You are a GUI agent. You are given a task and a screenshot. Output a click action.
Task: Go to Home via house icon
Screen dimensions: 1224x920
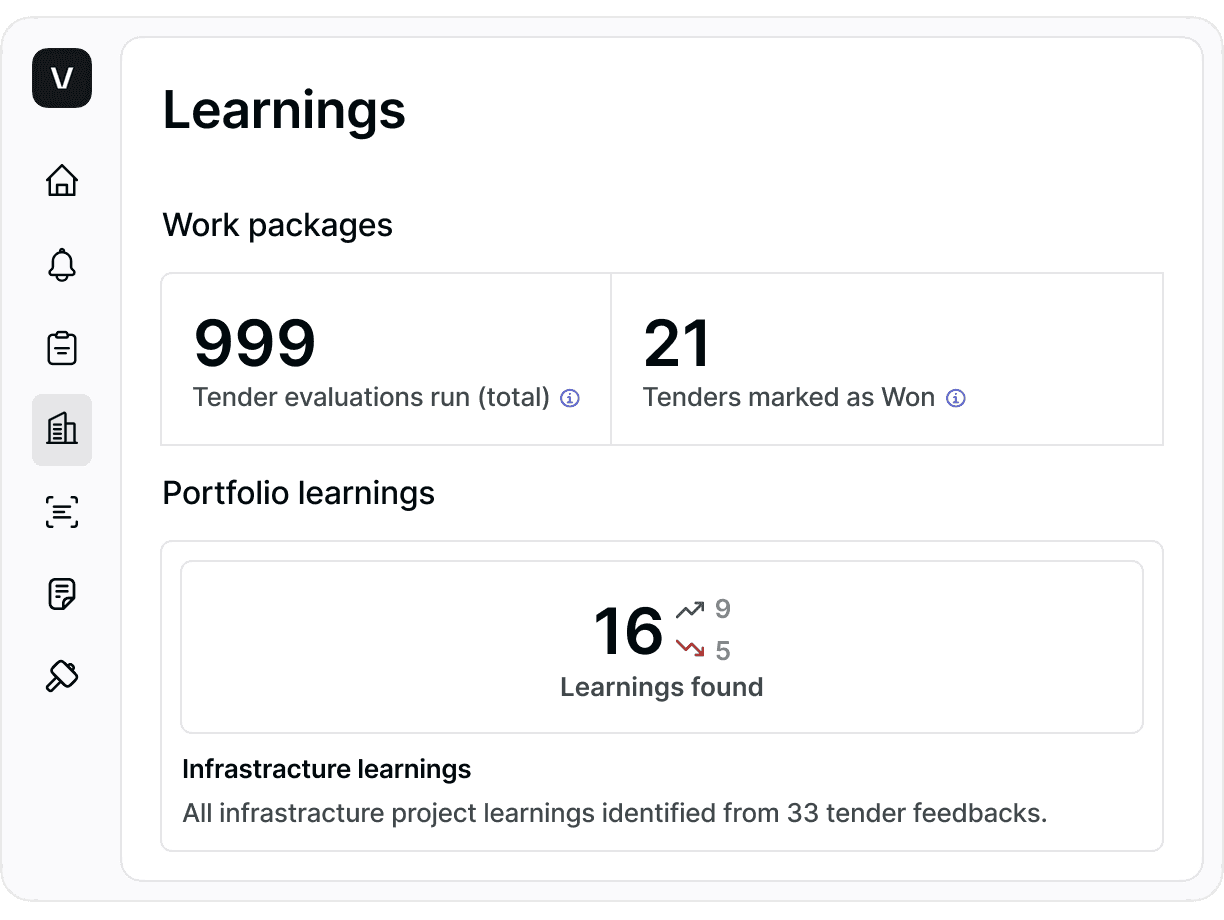pos(62,180)
